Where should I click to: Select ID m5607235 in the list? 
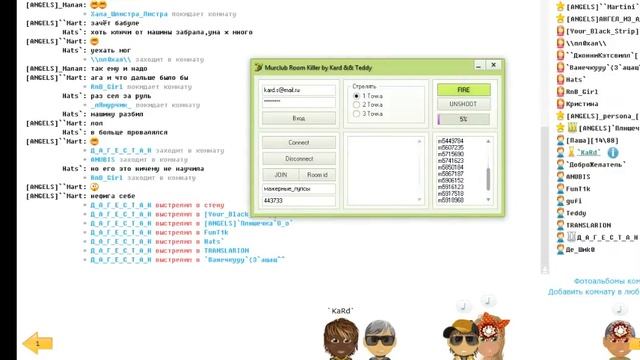pos(451,147)
